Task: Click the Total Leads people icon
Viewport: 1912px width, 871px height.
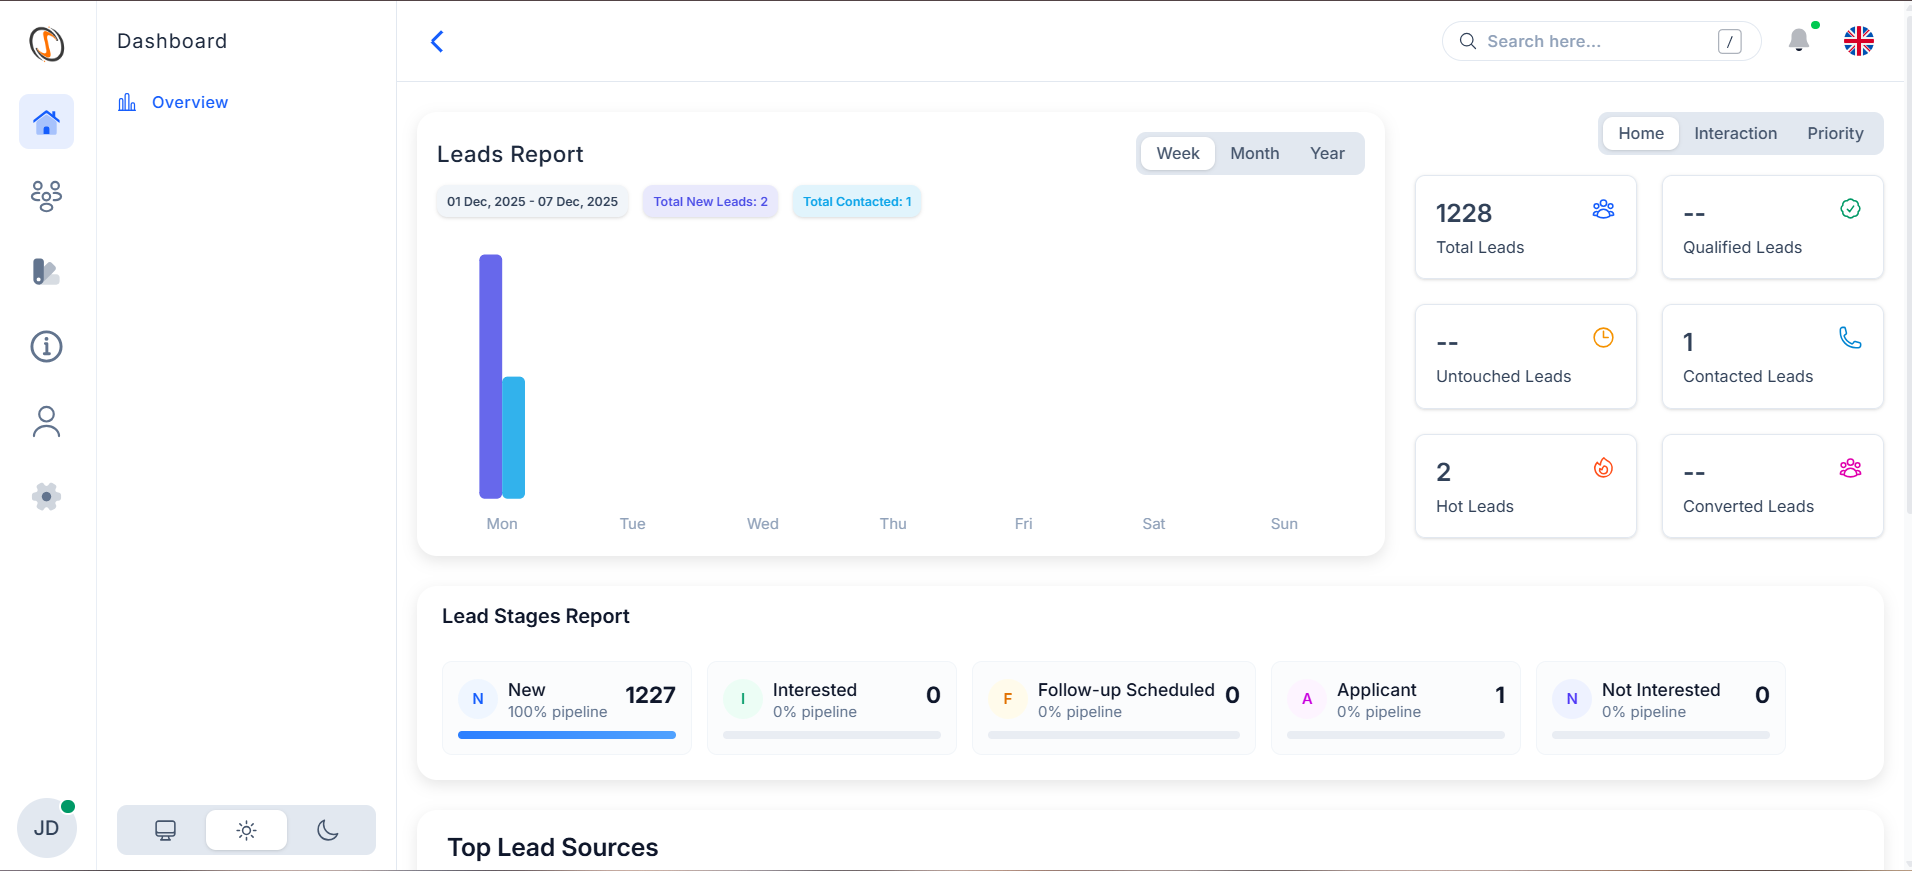Action: [1603, 209]
